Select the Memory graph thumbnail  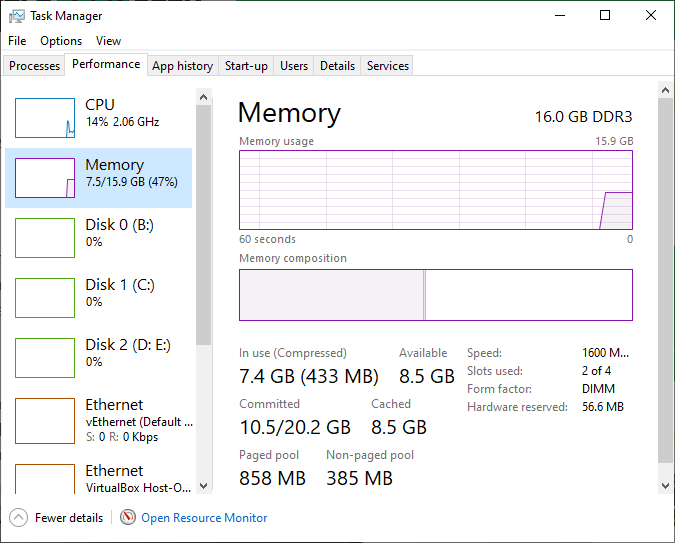(45, 178)
